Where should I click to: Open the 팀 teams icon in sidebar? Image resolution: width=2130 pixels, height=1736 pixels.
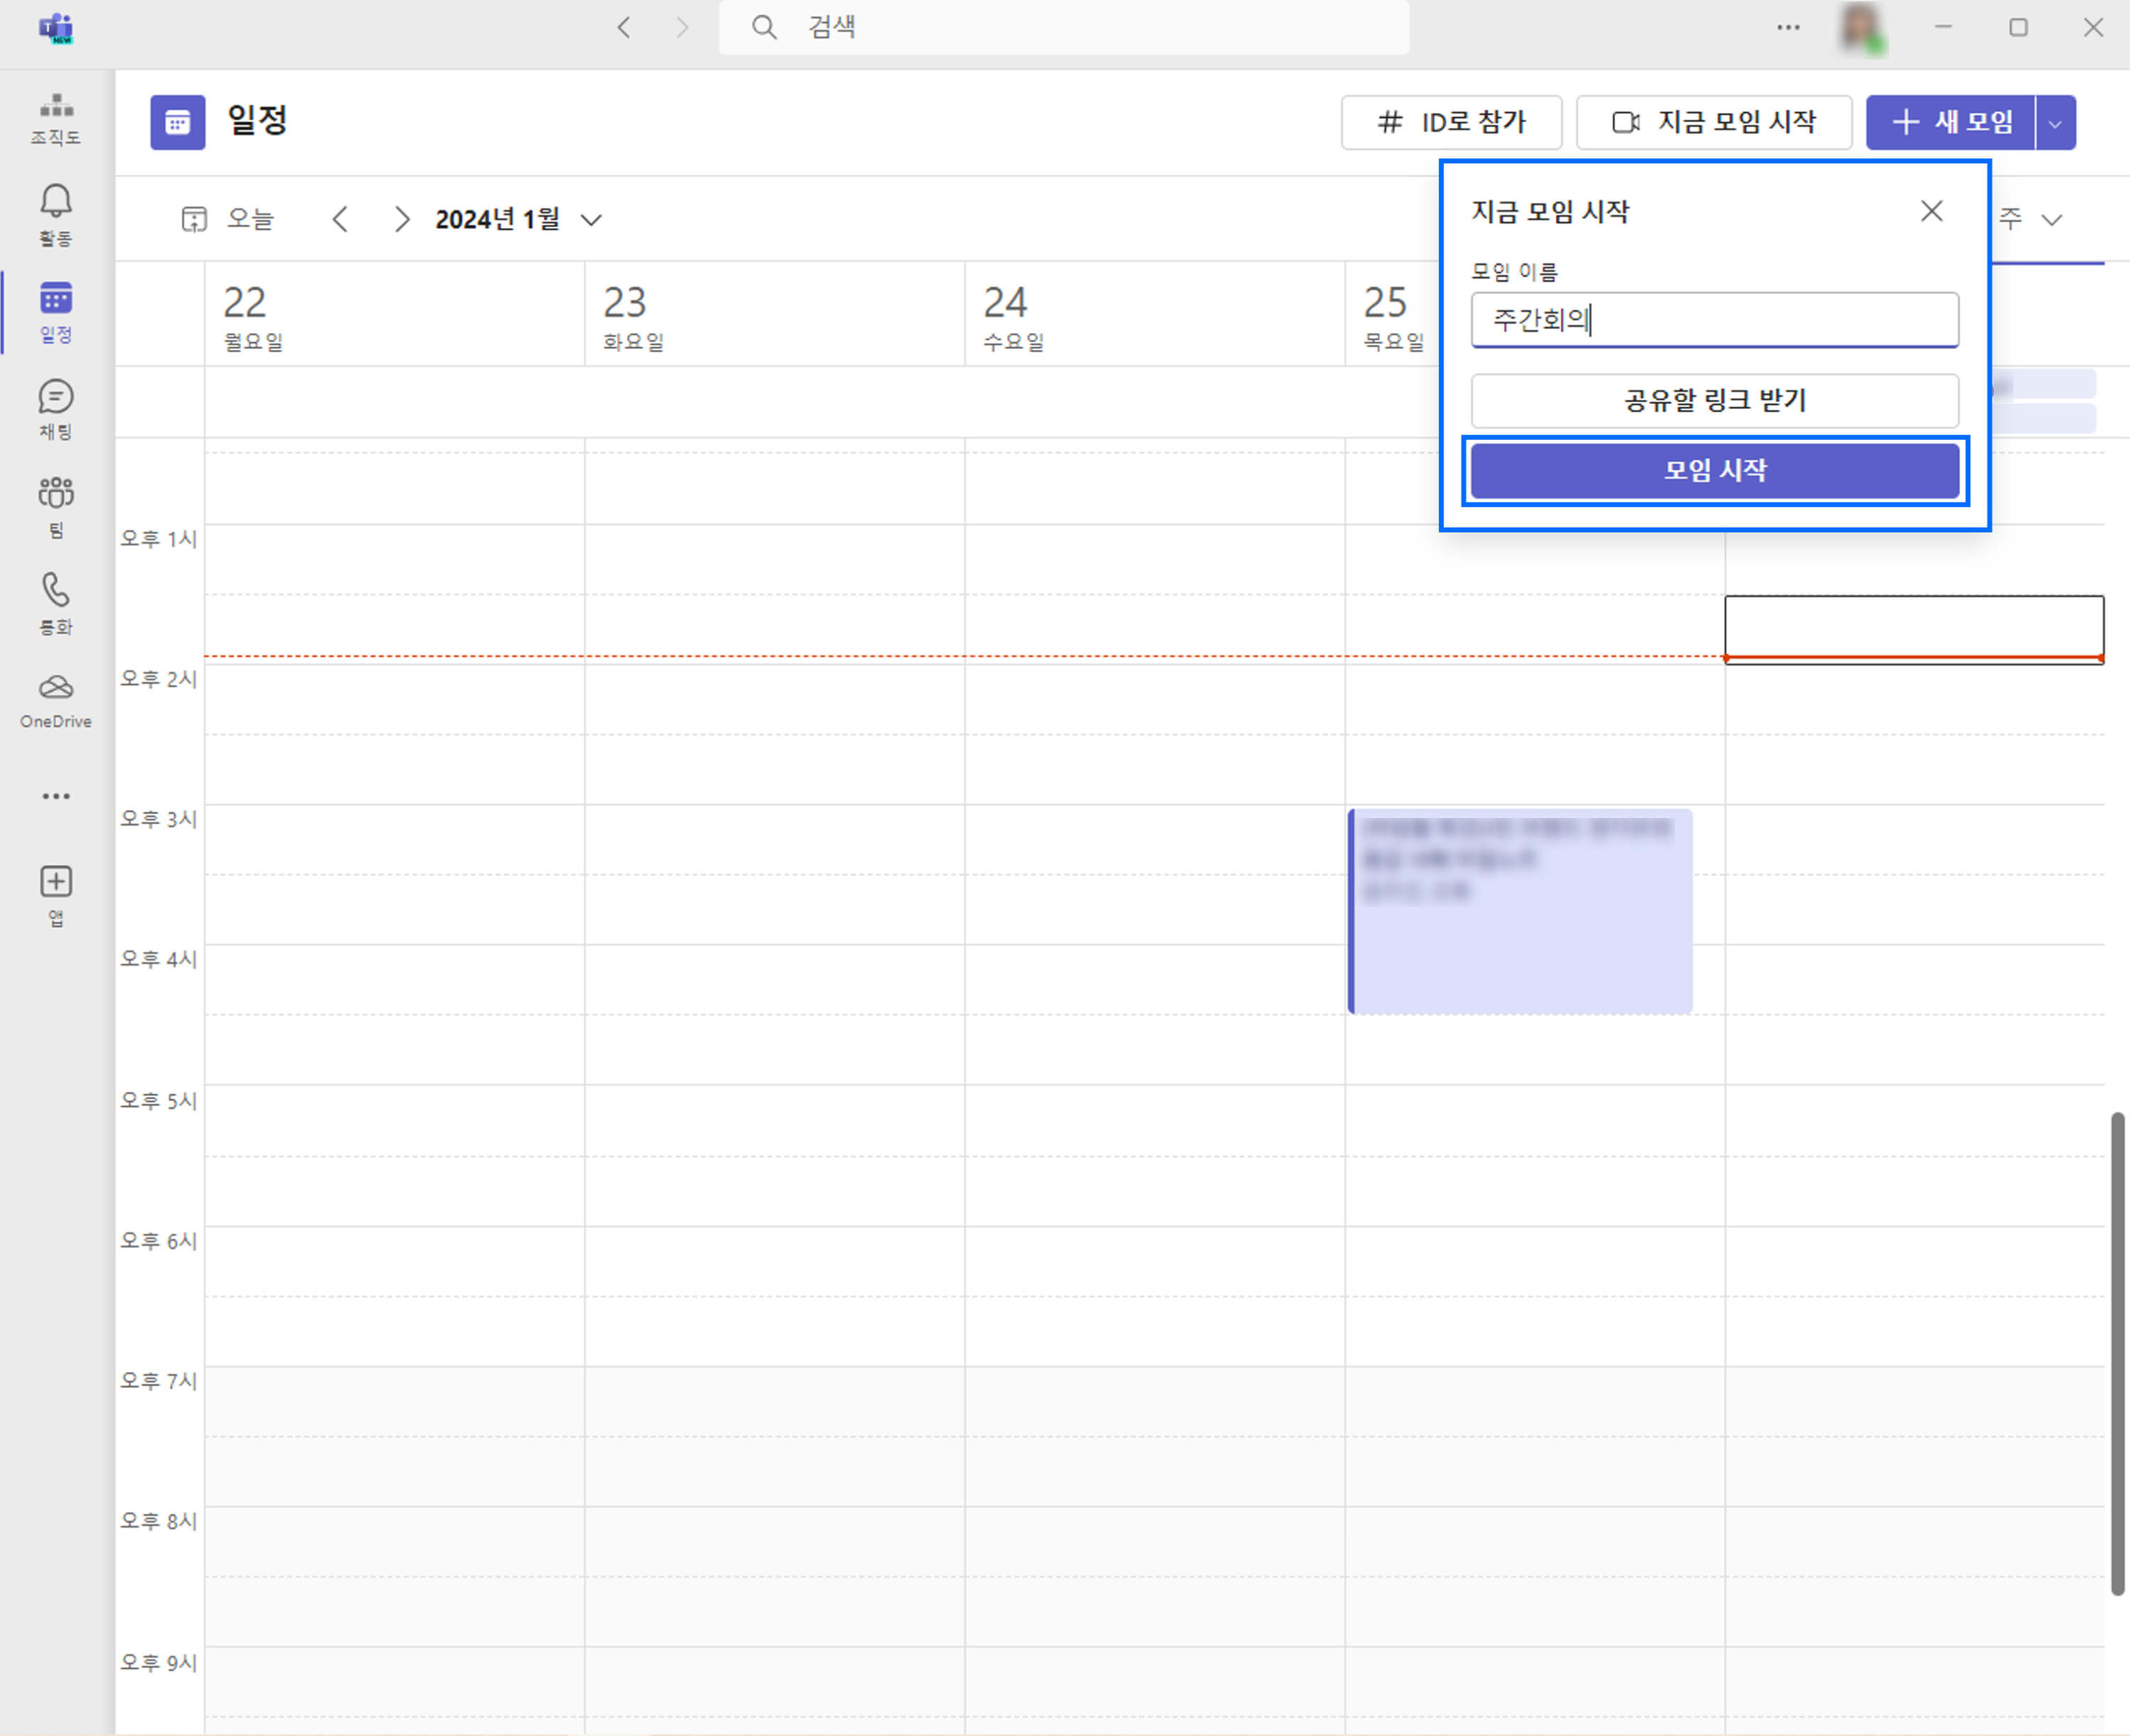pos(56,505)
